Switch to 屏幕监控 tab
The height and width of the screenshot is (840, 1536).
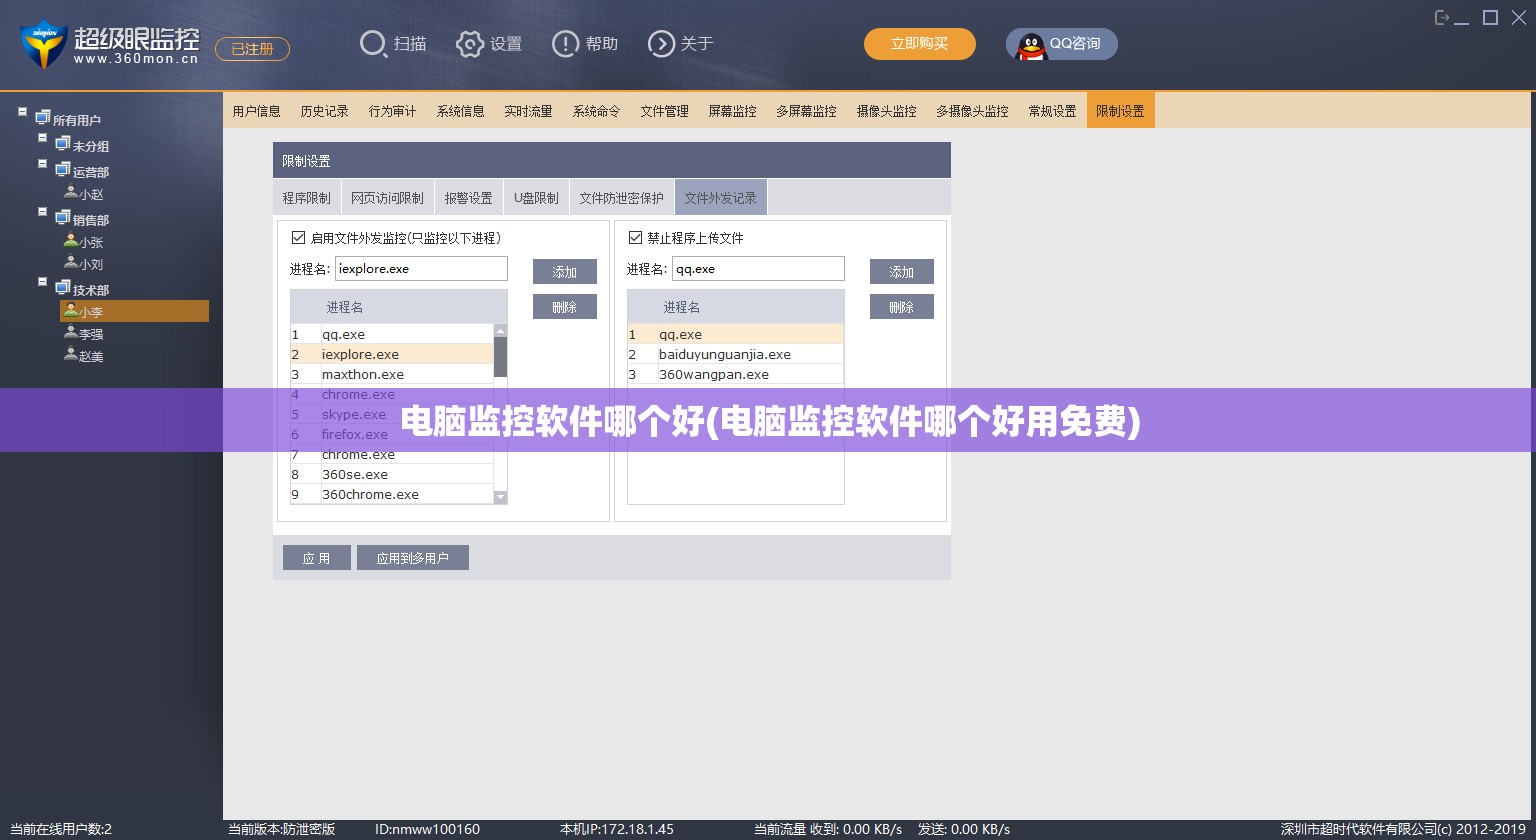point(733,111)
